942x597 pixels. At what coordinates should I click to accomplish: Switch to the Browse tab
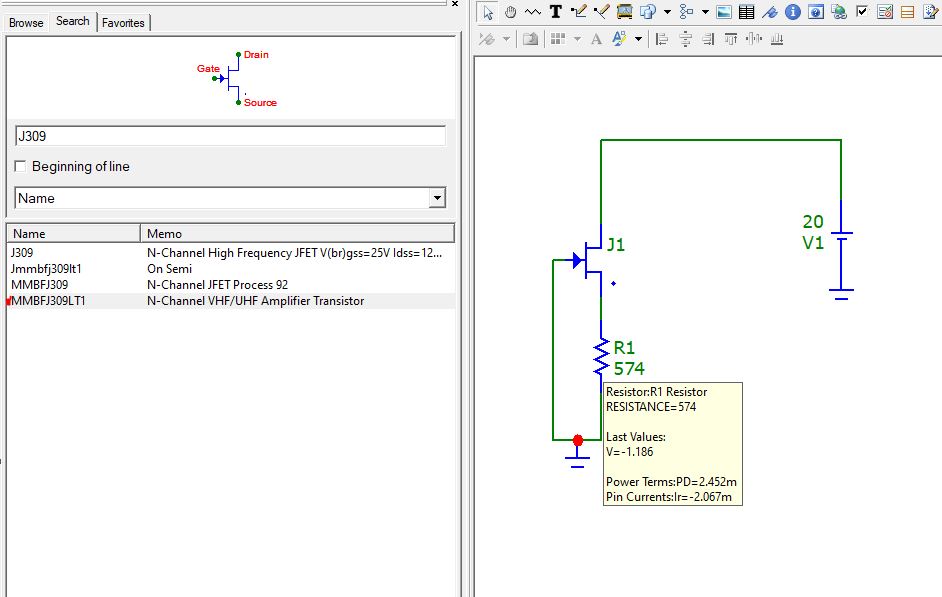click(x=26, y=22)
